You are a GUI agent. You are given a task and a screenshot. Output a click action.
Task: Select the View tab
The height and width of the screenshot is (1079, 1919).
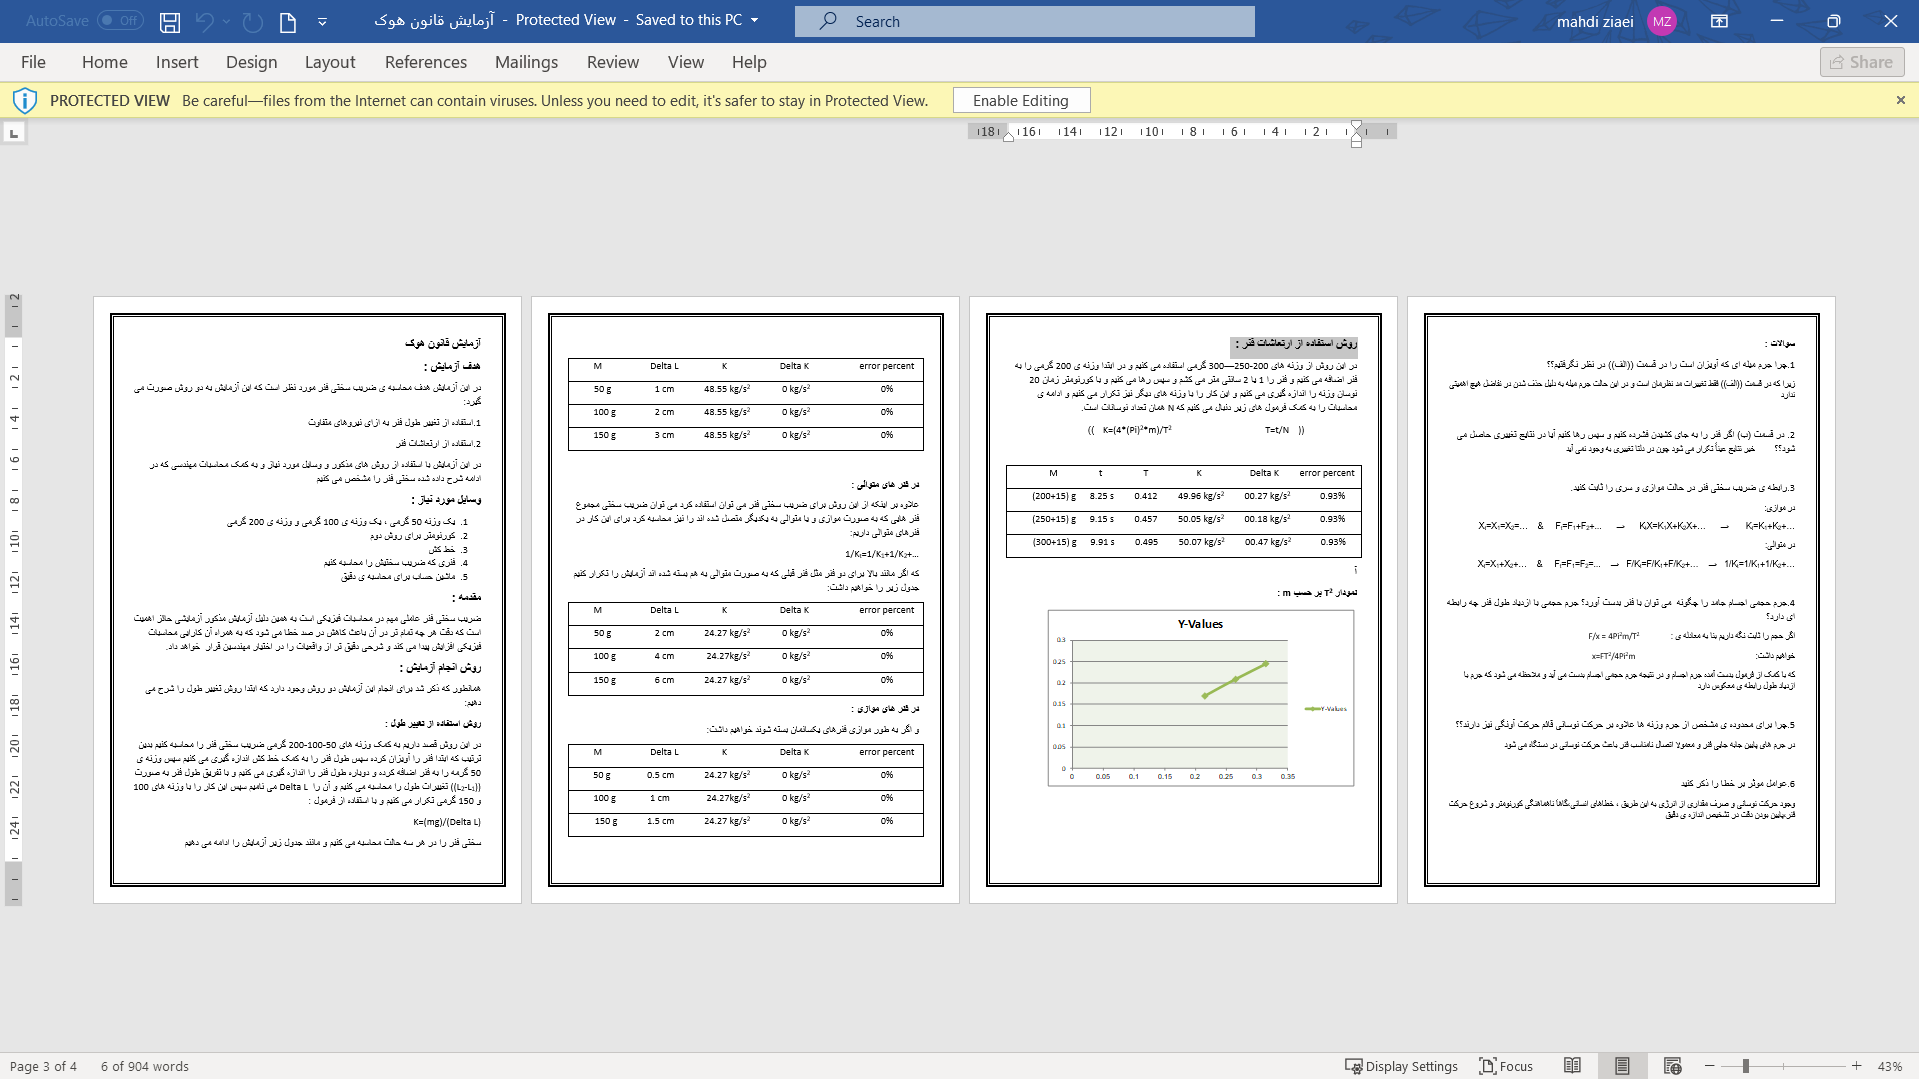686,62
